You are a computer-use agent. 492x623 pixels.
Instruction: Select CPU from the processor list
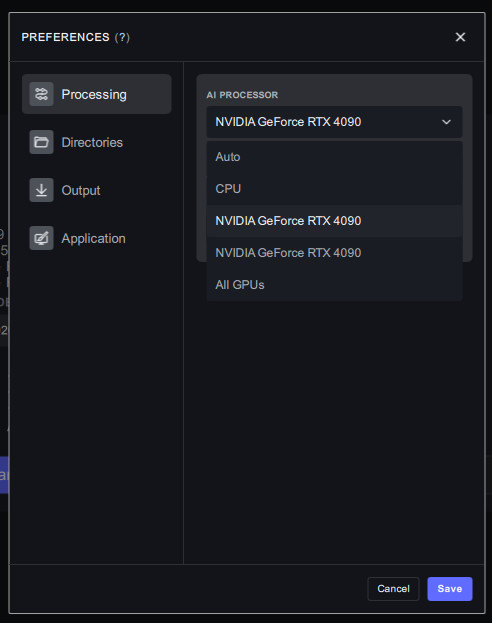click(334, 189)
